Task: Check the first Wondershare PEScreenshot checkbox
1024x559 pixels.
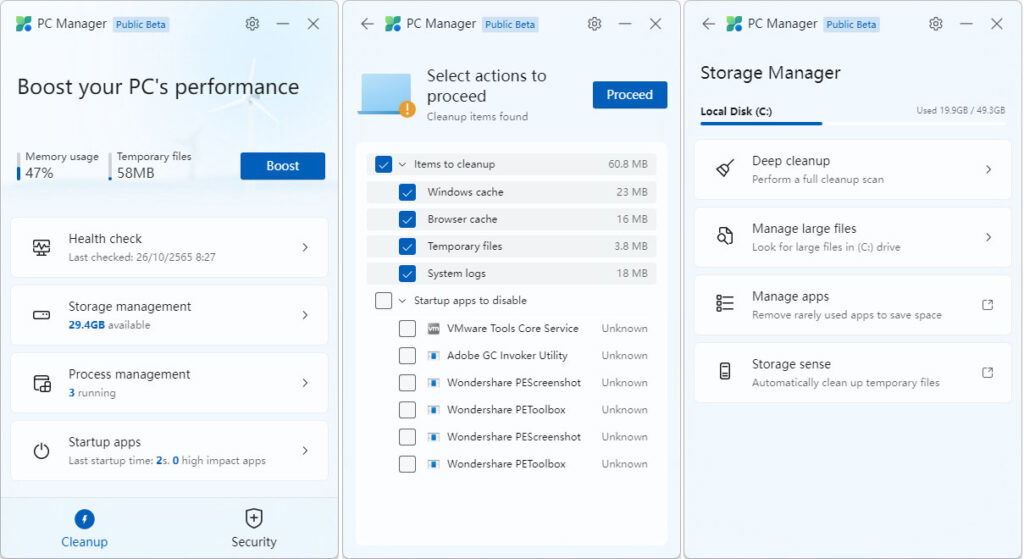Action: [407, 382]
